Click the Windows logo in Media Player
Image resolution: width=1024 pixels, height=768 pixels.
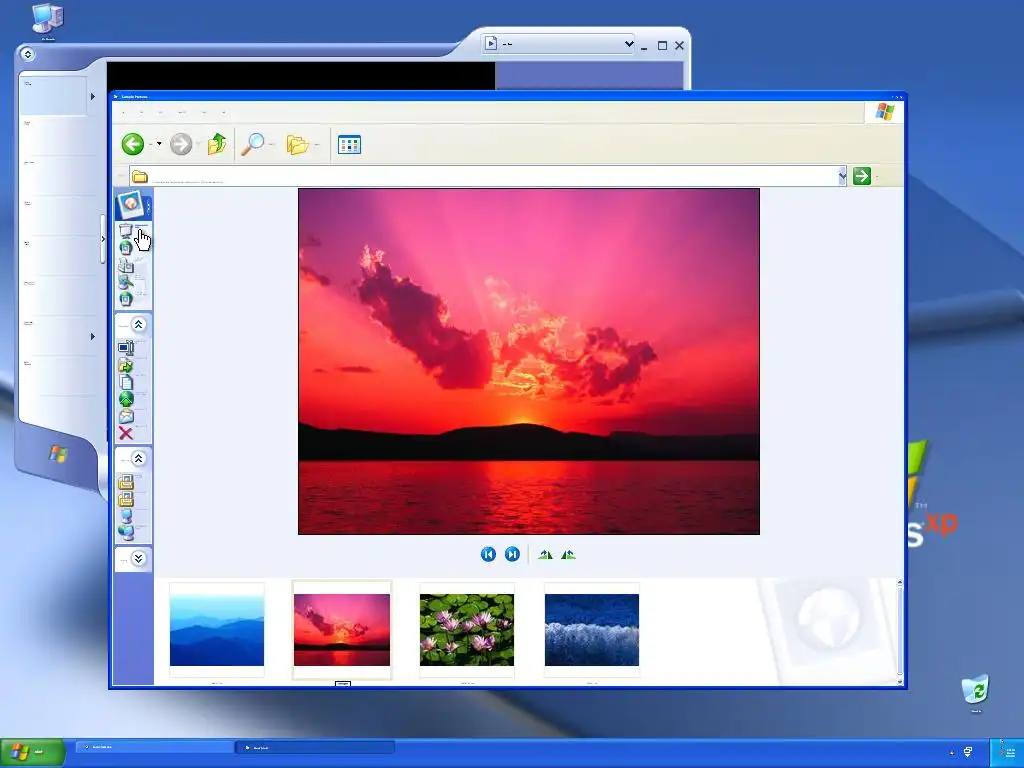(58, 454)
